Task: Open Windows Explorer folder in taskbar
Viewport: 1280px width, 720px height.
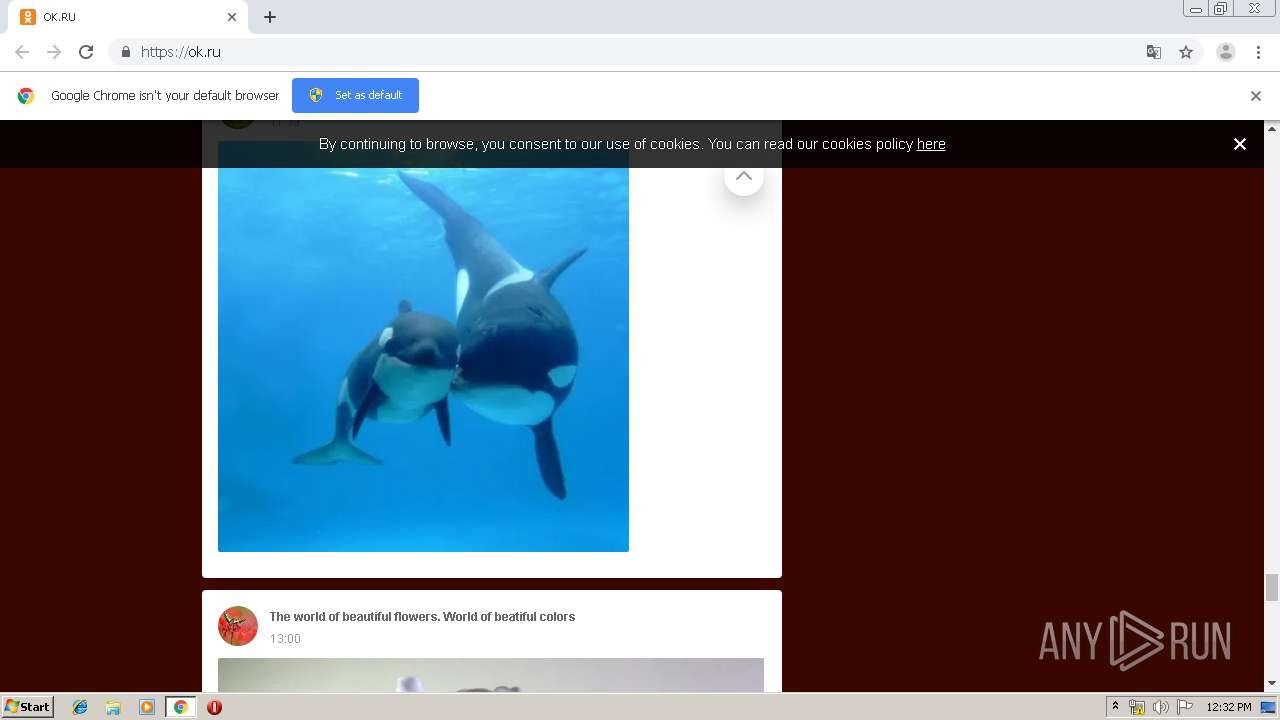Action: point(113,707)
